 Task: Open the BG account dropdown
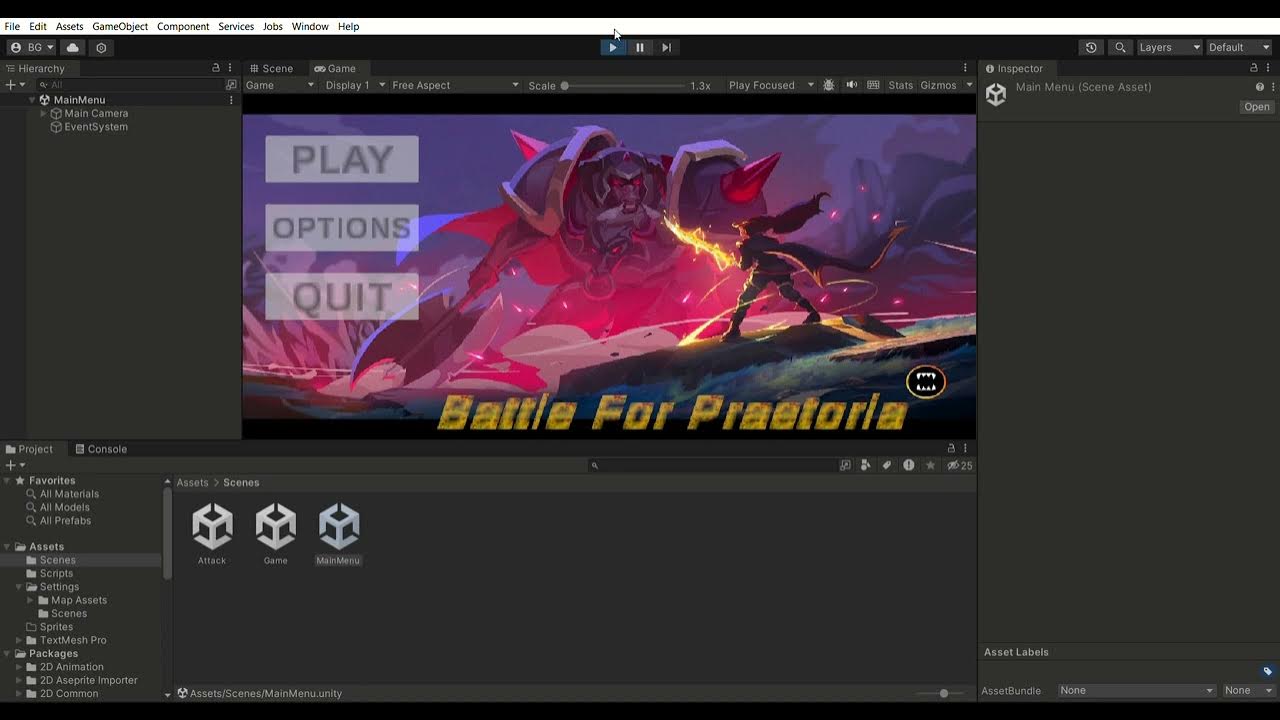tap(31, 47)
